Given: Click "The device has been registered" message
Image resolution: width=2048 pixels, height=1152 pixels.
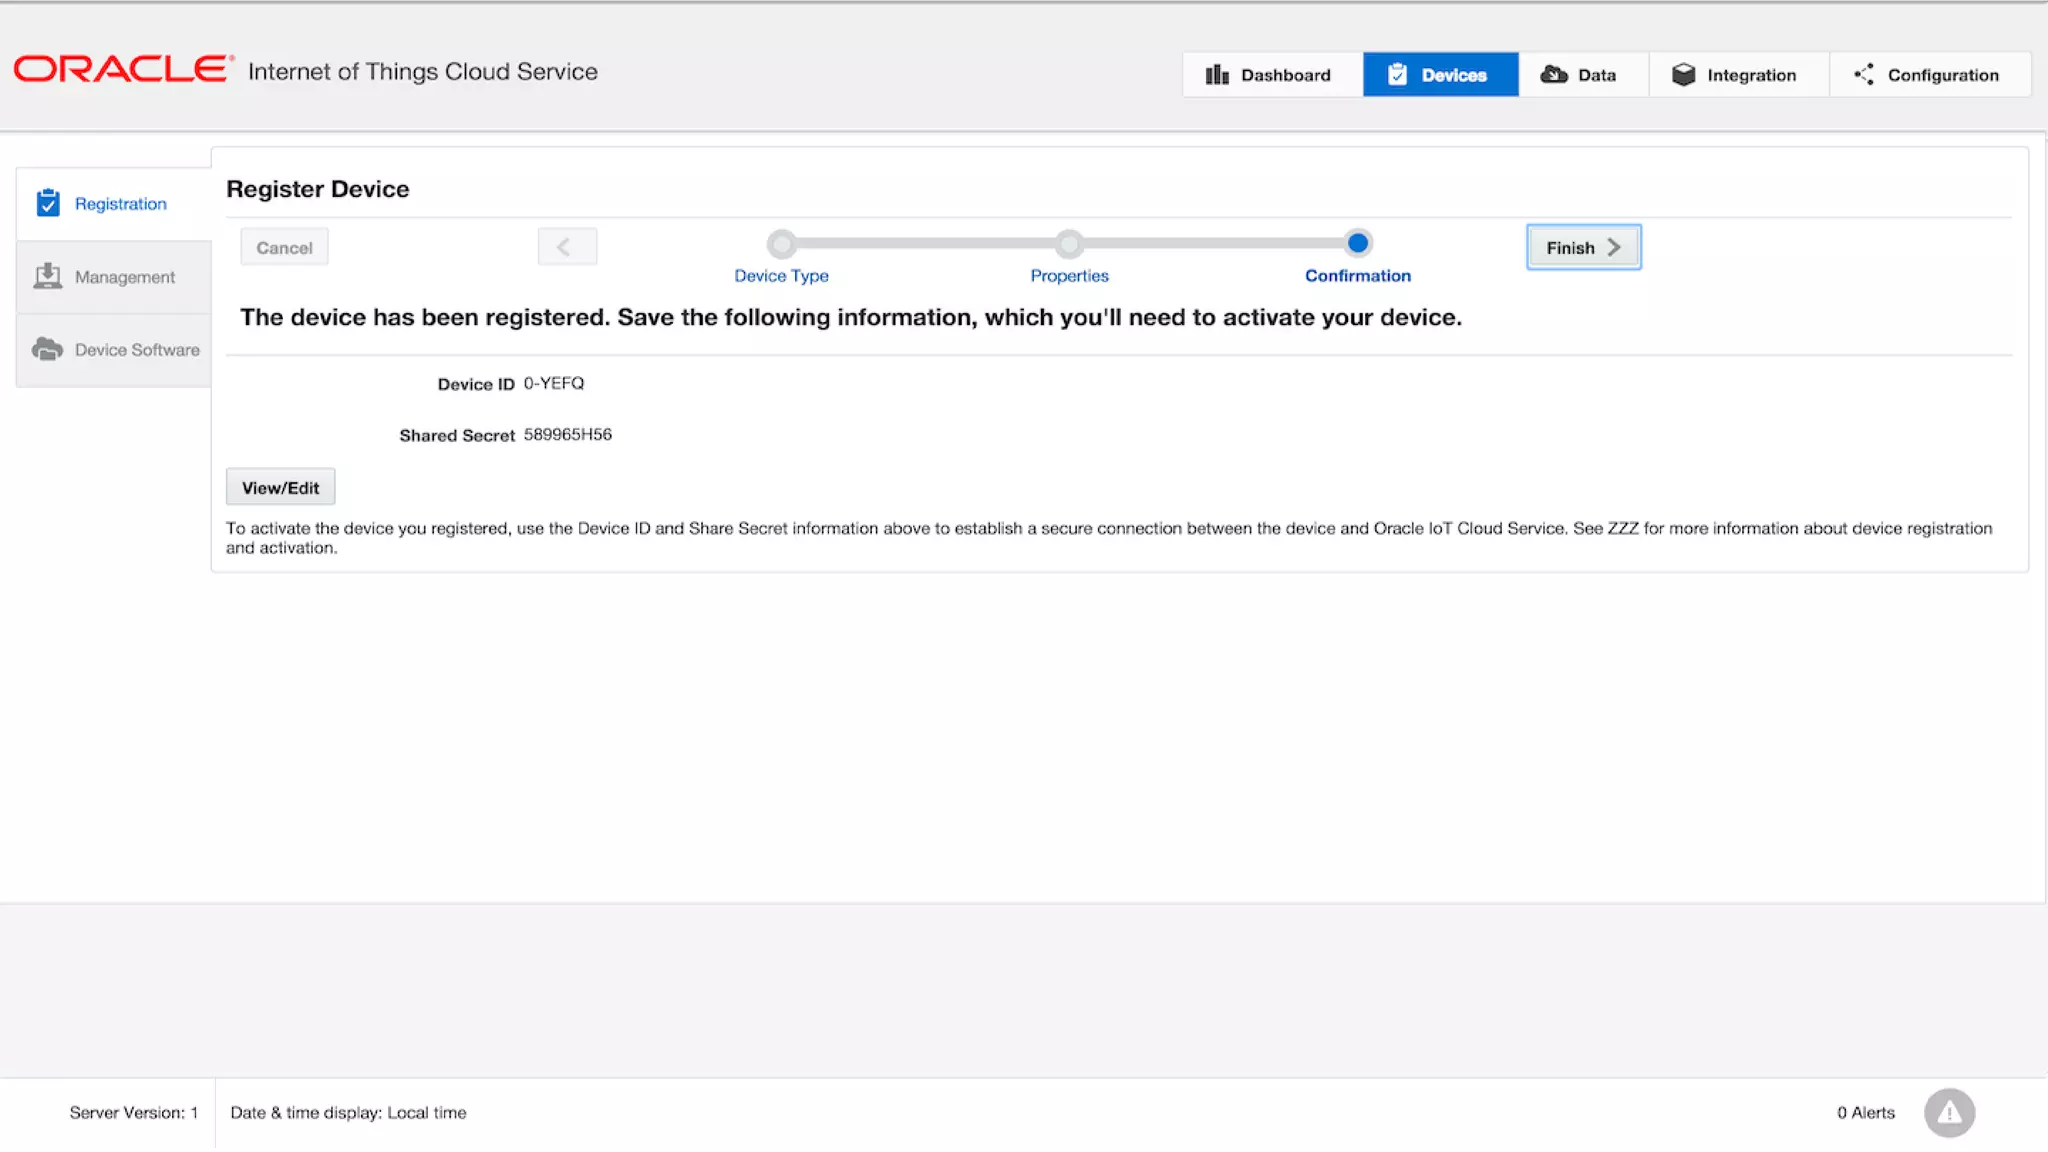Looking at the screenshot, I should 850,317.
